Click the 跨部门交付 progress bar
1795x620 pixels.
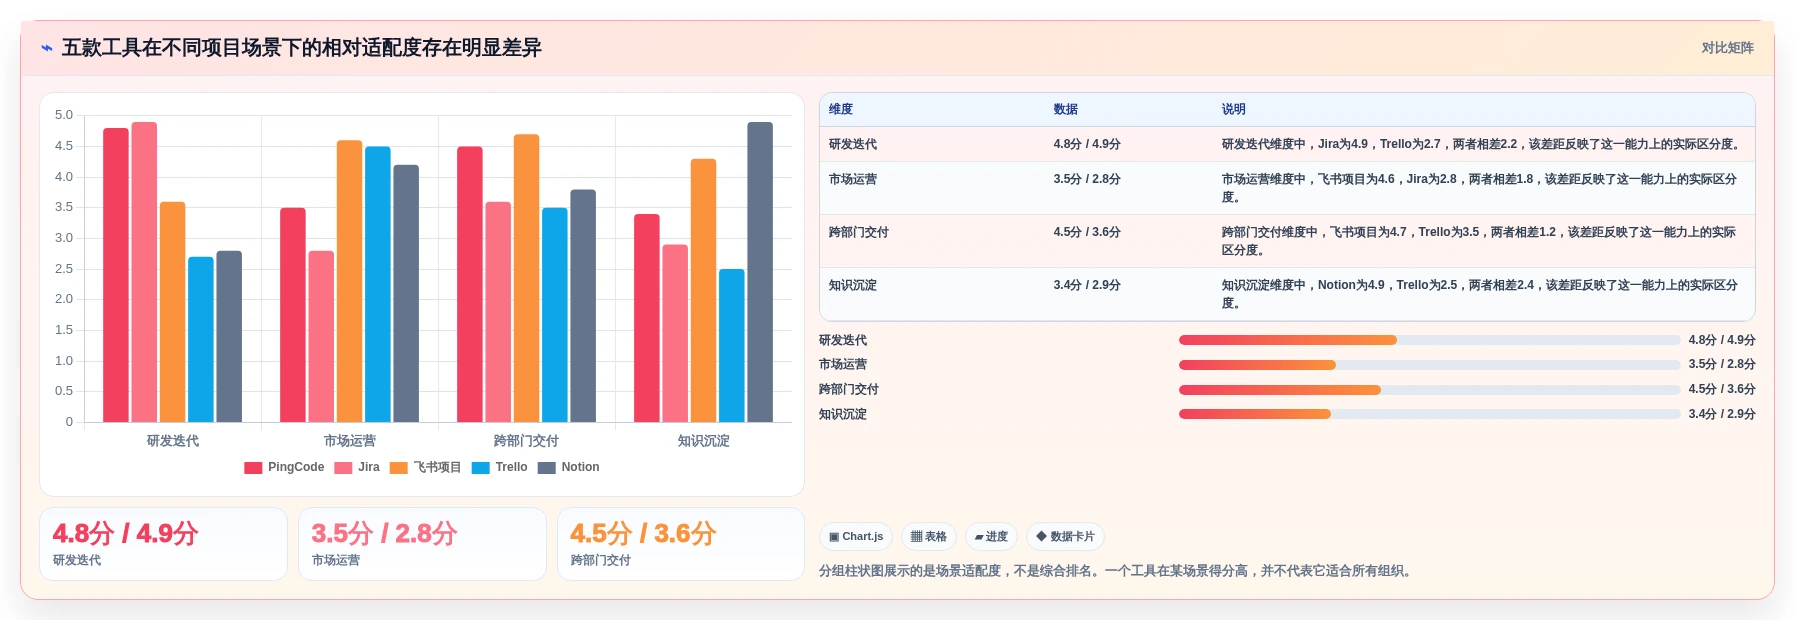pos(1429,390)
